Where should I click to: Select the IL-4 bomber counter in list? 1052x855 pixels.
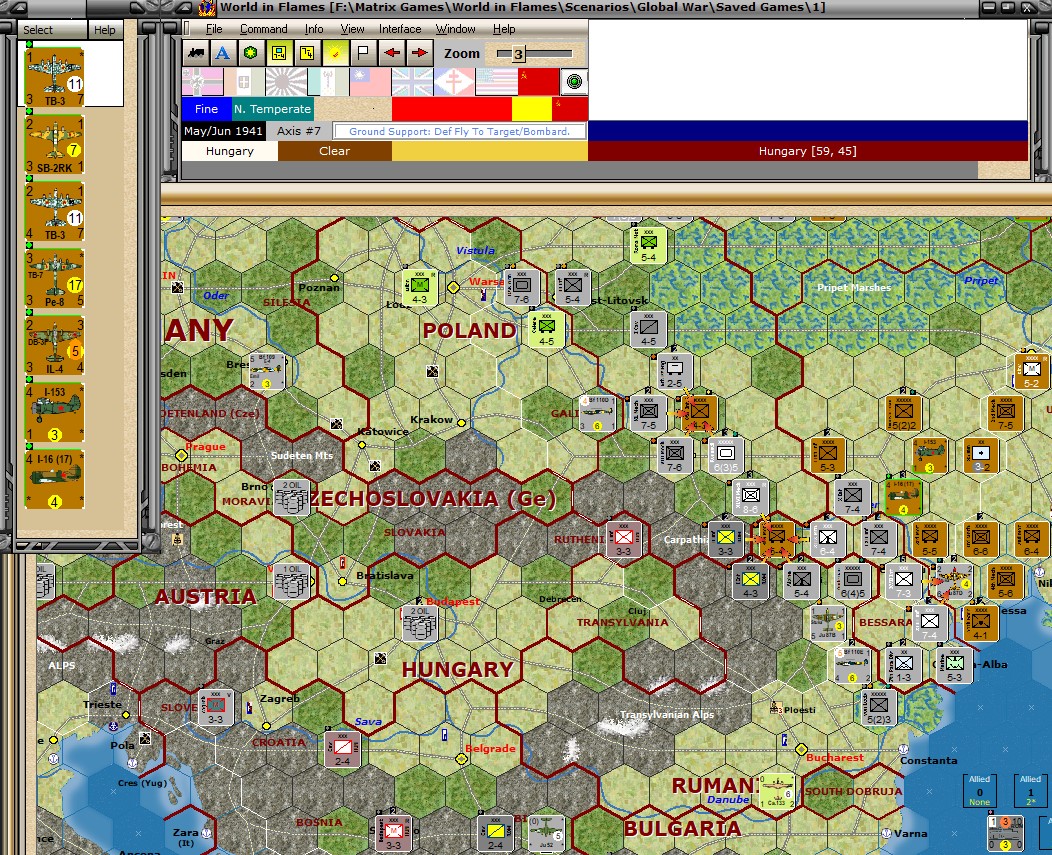click(x=54, y=346)
